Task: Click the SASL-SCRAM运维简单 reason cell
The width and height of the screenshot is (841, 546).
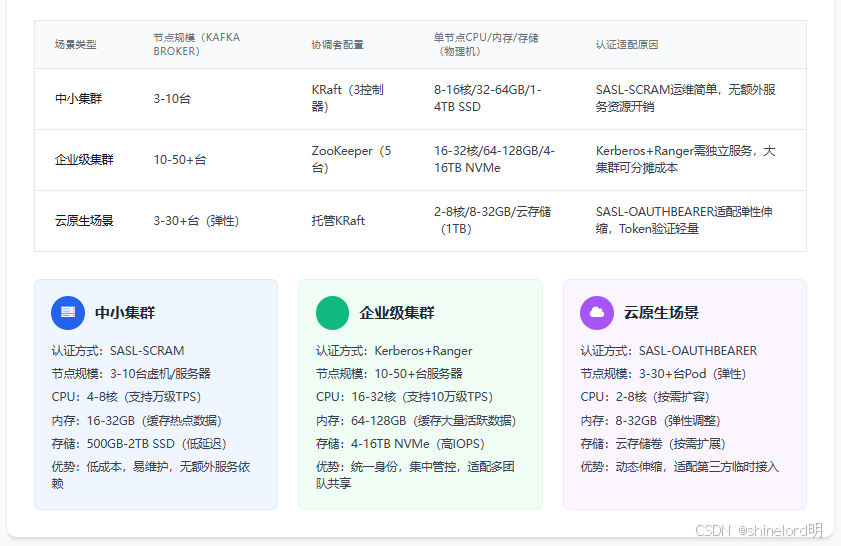Action: (x=685, y=98)
